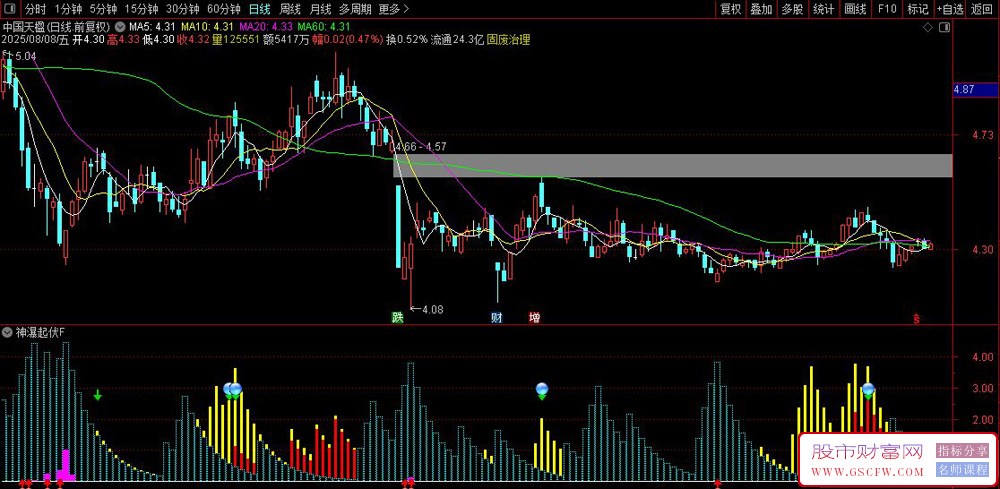Click the MA10: 4.31 indicator label
This screenshot has width=1000, height=489.
[x=208, y=27]
